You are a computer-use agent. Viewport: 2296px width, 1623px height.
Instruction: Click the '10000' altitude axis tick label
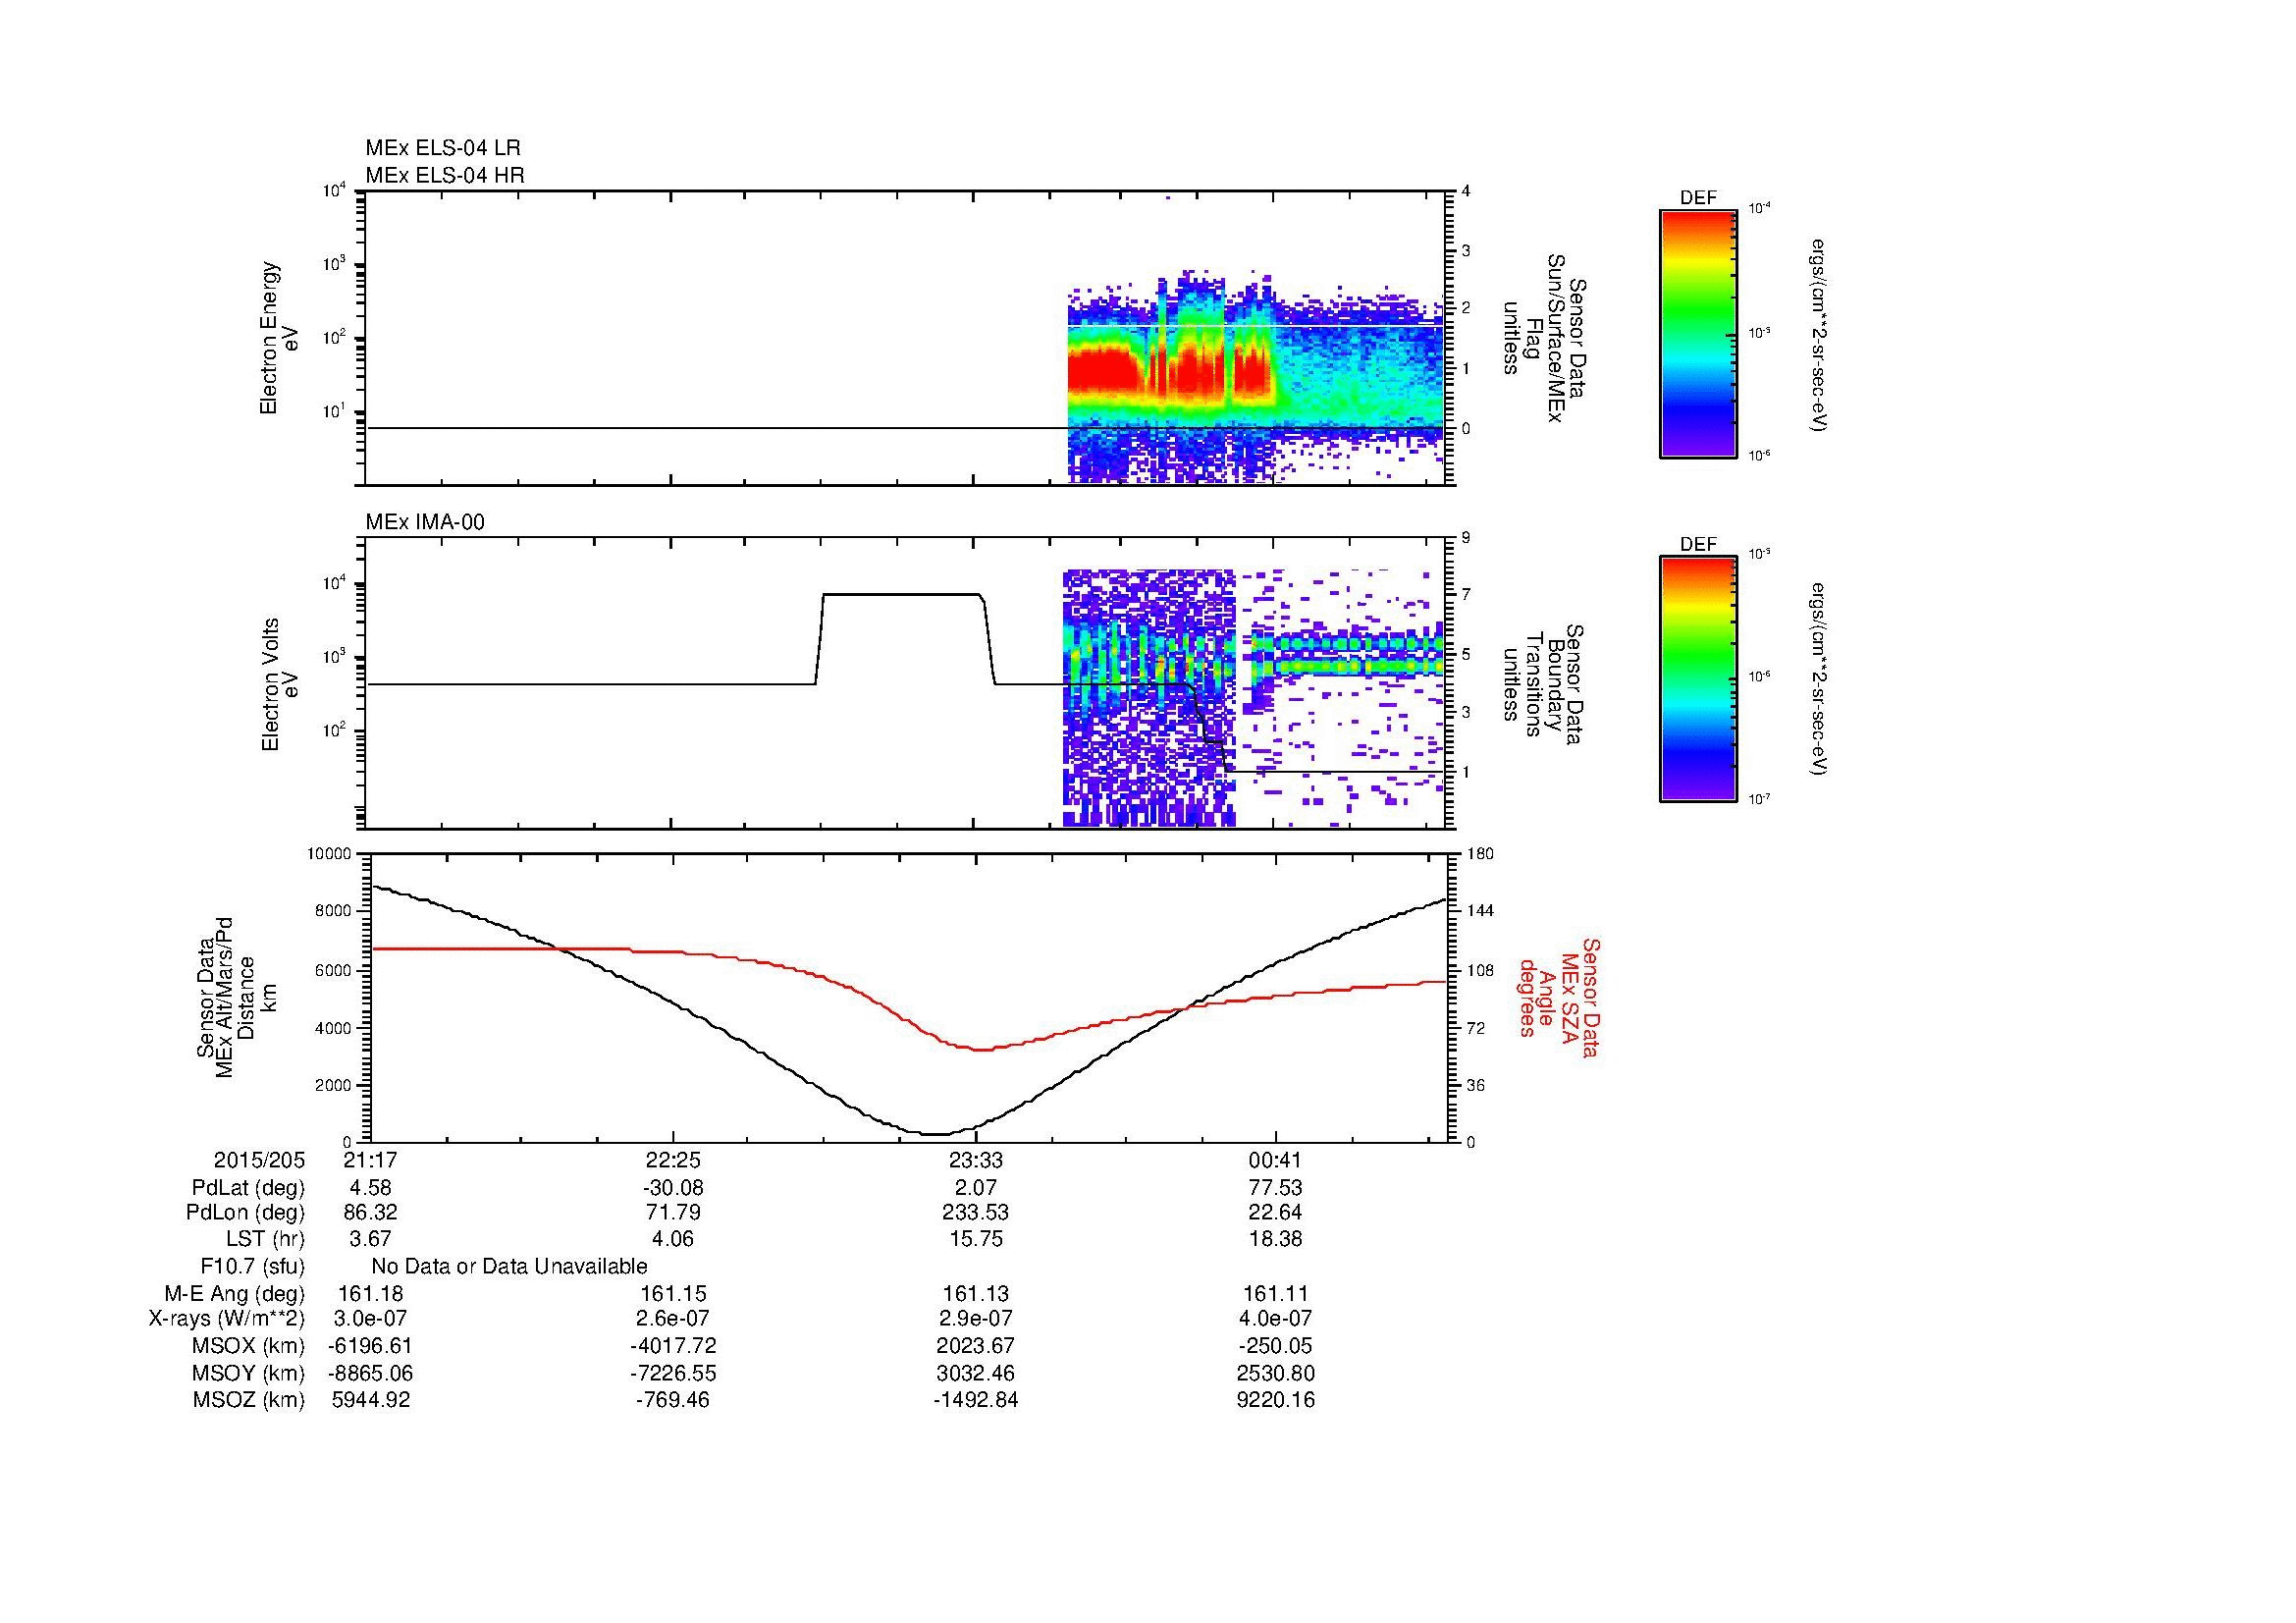tap(329, 854)
